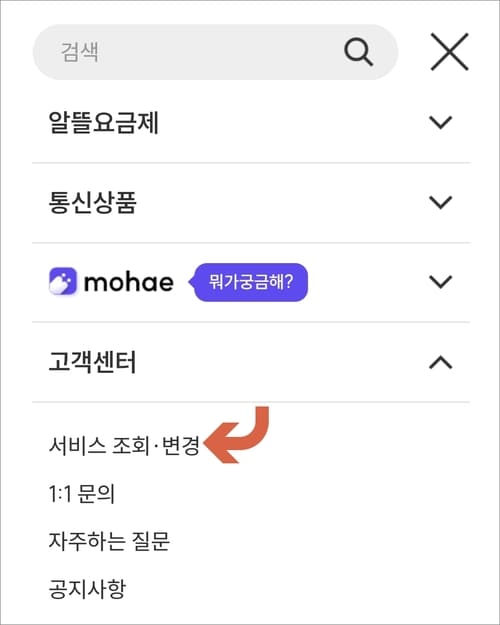Open 서비스 조회·변경 link
The height and width of the screenshot is (625, 500).
[124, 445]
